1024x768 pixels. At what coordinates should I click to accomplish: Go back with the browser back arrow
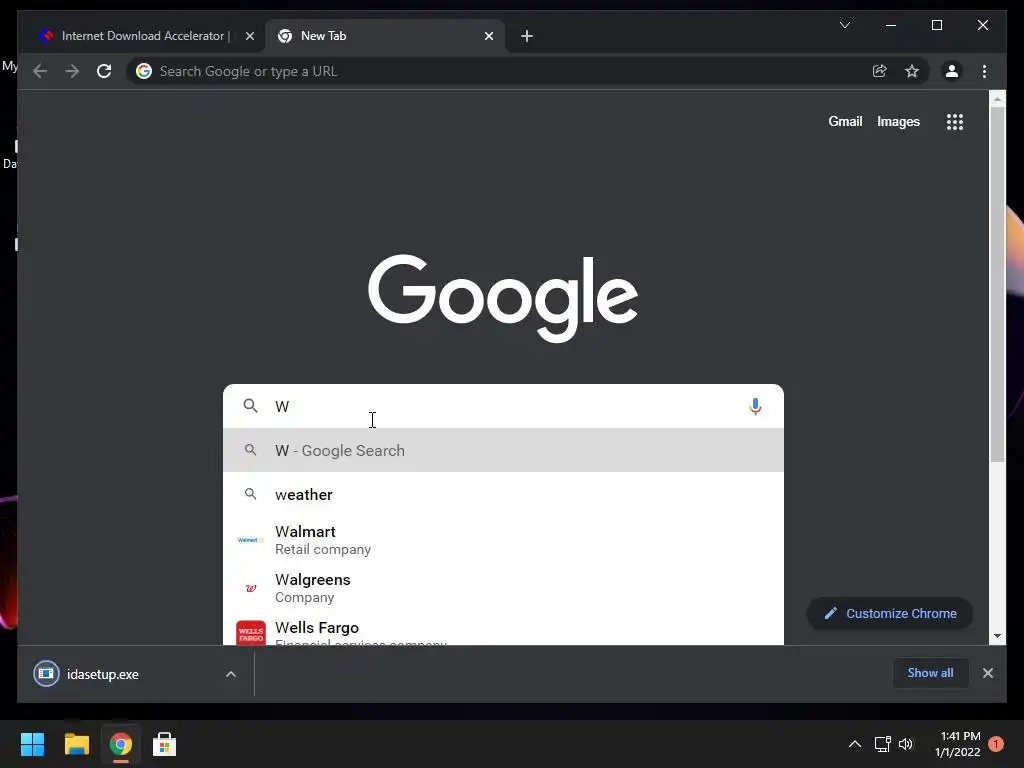point(40,71)
